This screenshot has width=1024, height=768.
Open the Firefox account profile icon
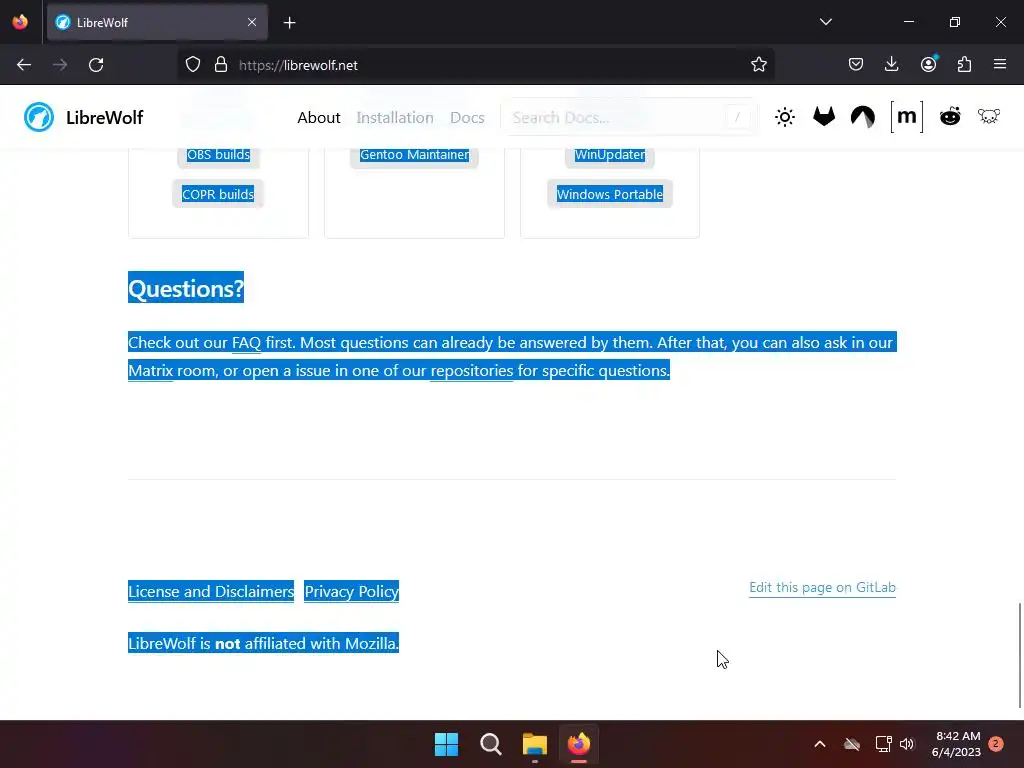(x=928, y=64)
